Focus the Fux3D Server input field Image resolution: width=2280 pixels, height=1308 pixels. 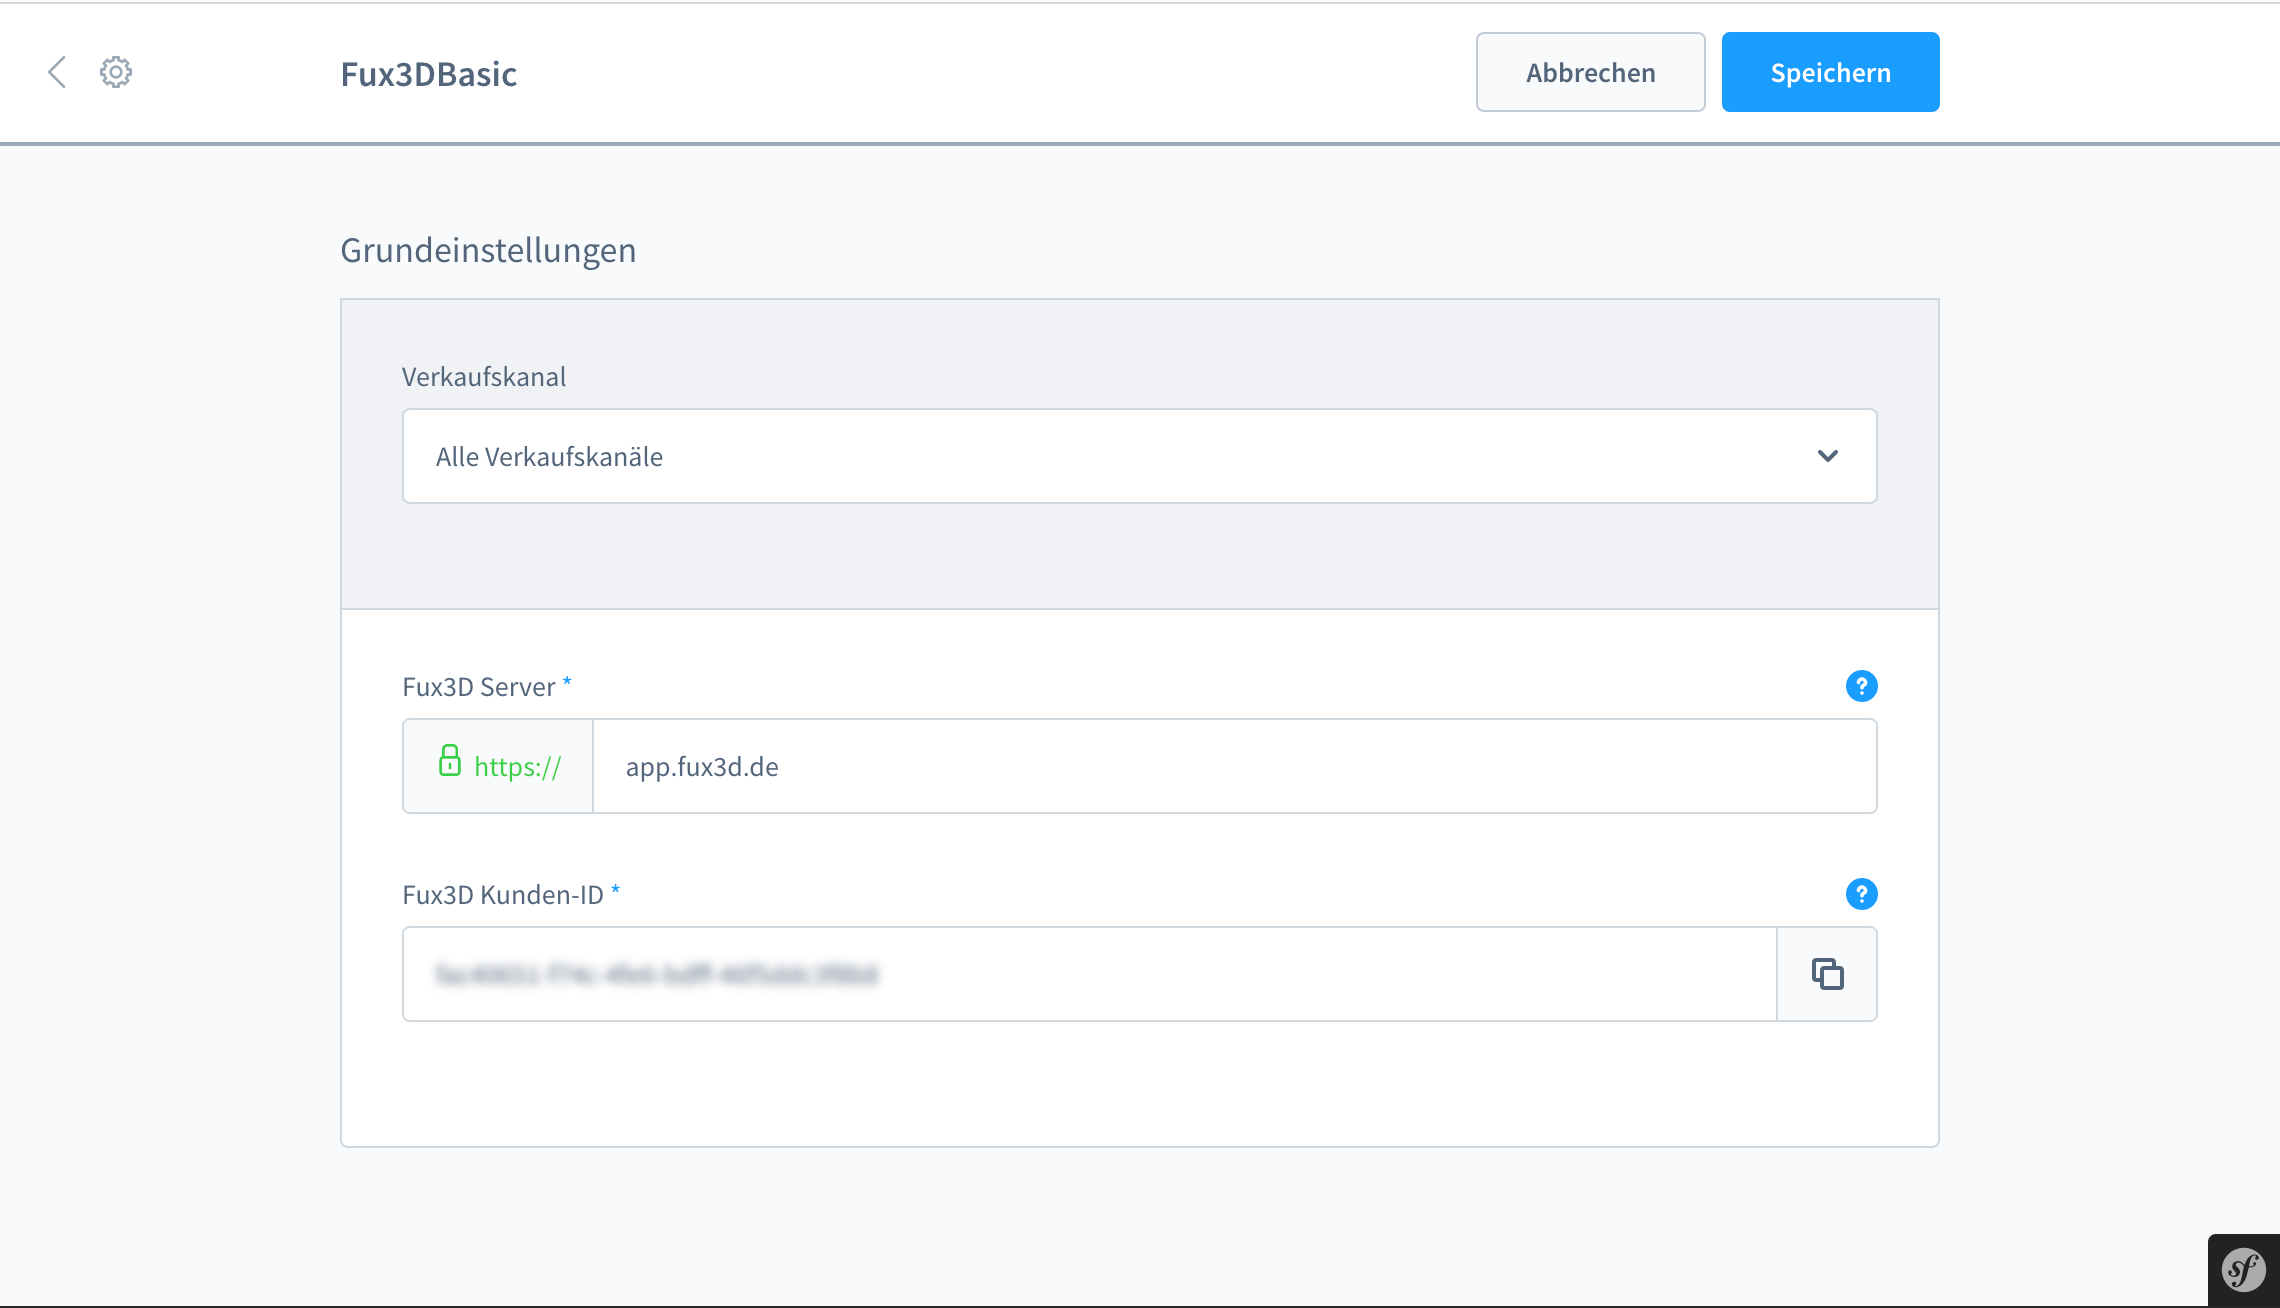(x=1234, y=766)
